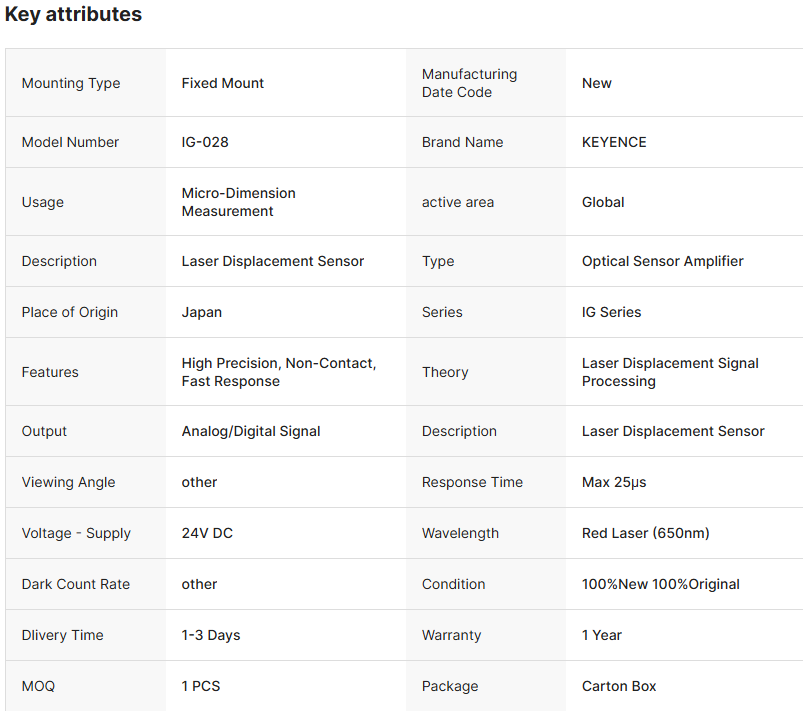Select the Analog/Digital Signal output value
This screenshot has height=711, width=803.
click(x=251, y=431)
